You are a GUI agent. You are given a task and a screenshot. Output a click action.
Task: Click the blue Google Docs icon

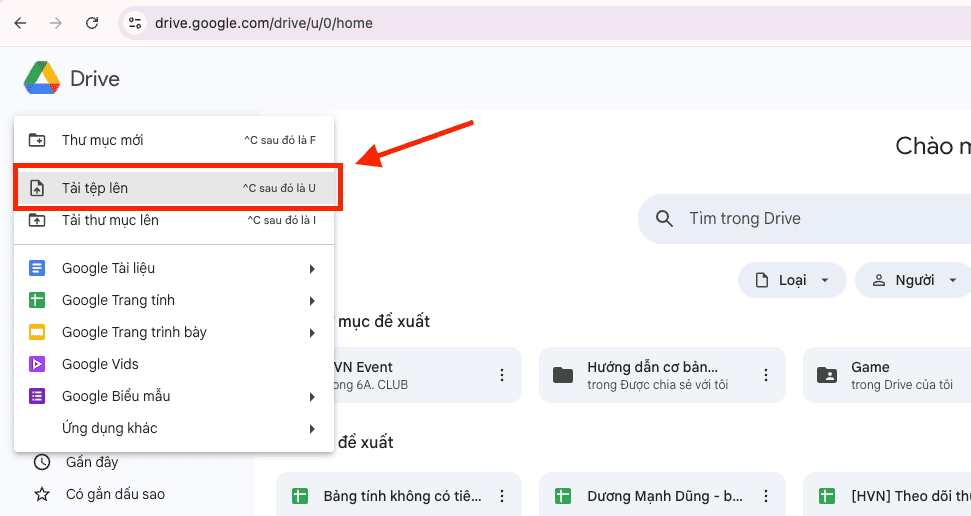37,268
